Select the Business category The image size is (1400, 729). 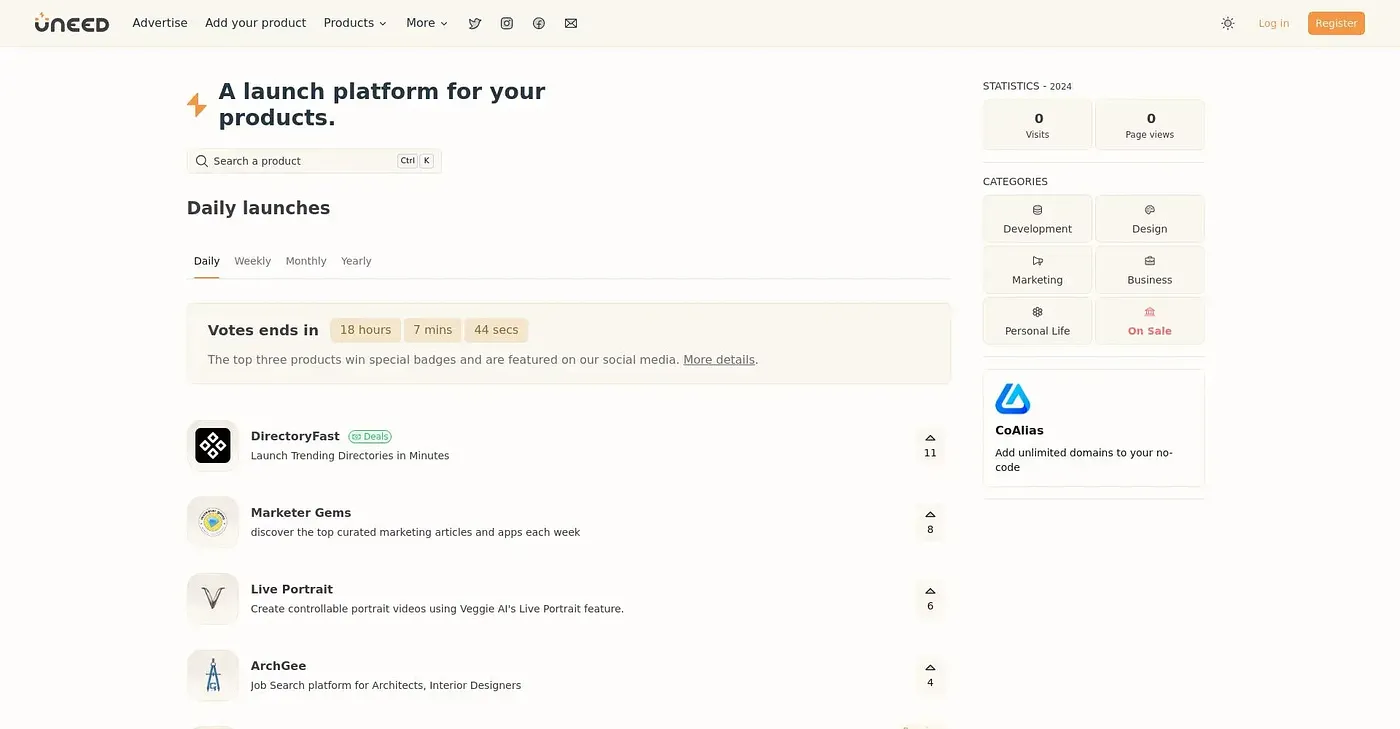click(1150, 270)
